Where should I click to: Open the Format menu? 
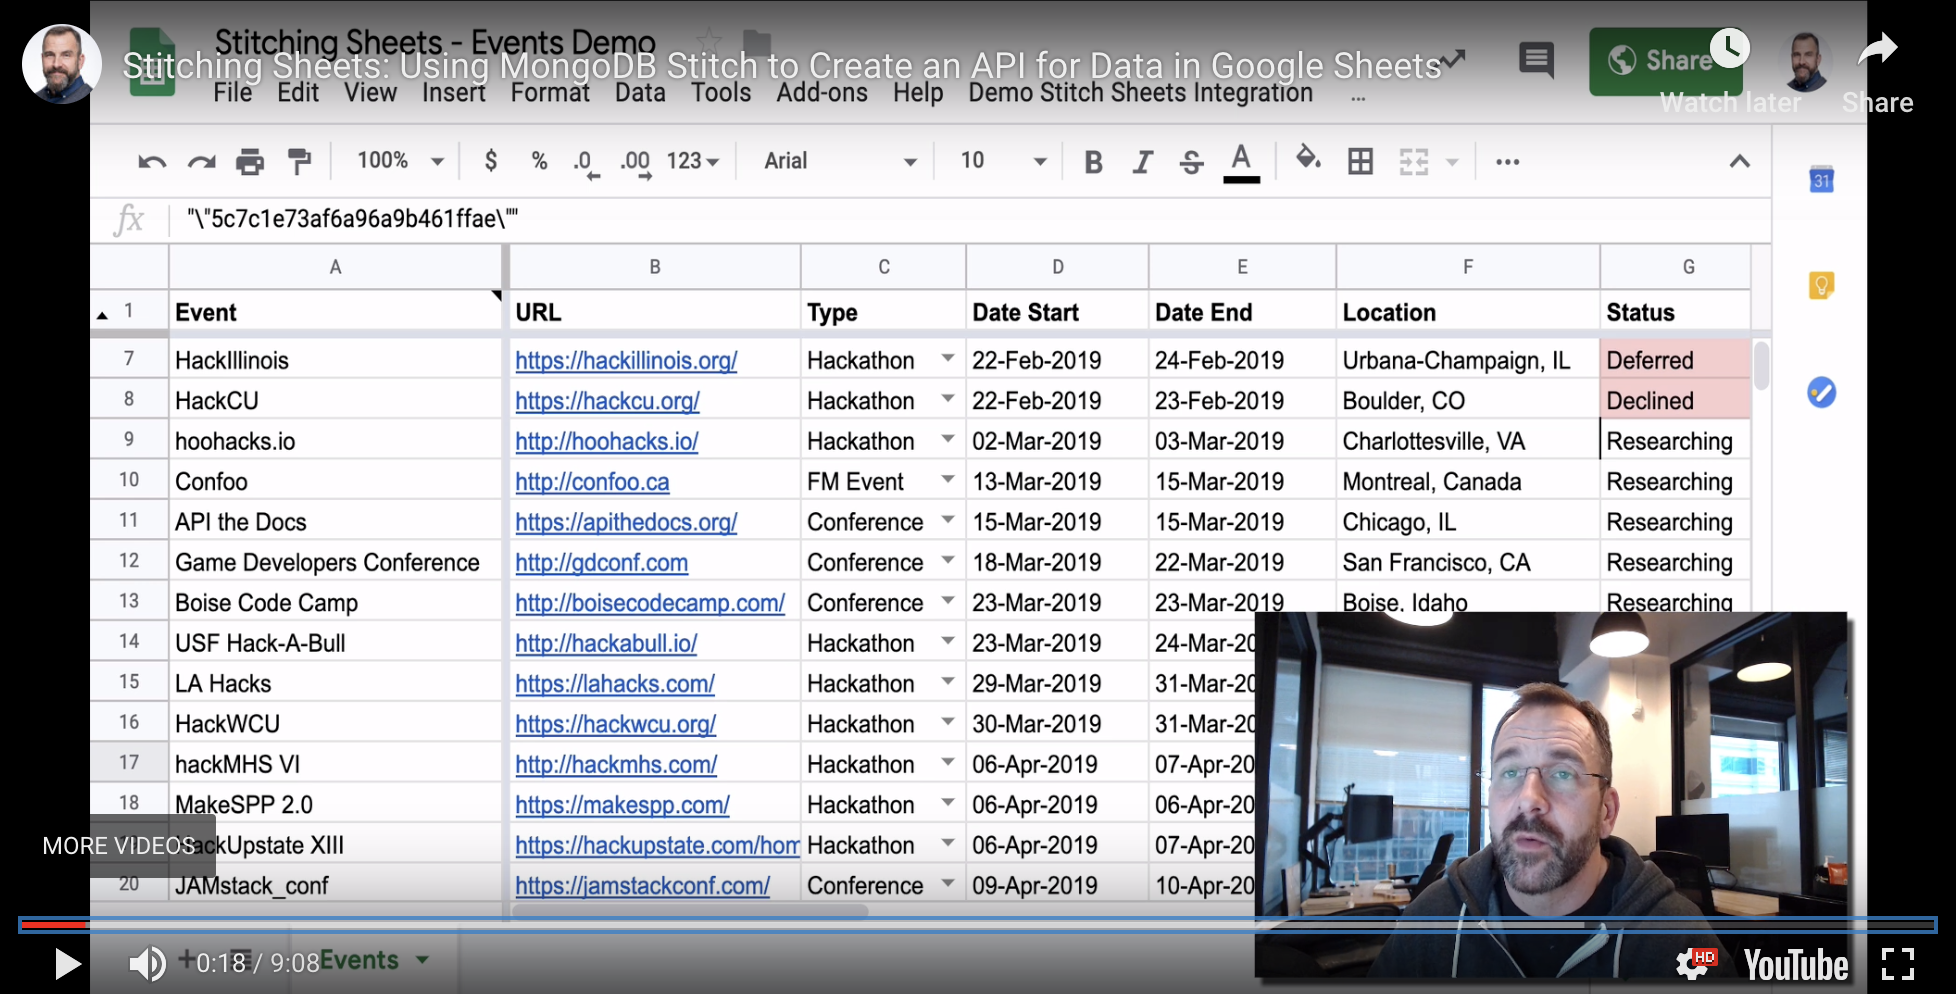click(x=550, y=93)
